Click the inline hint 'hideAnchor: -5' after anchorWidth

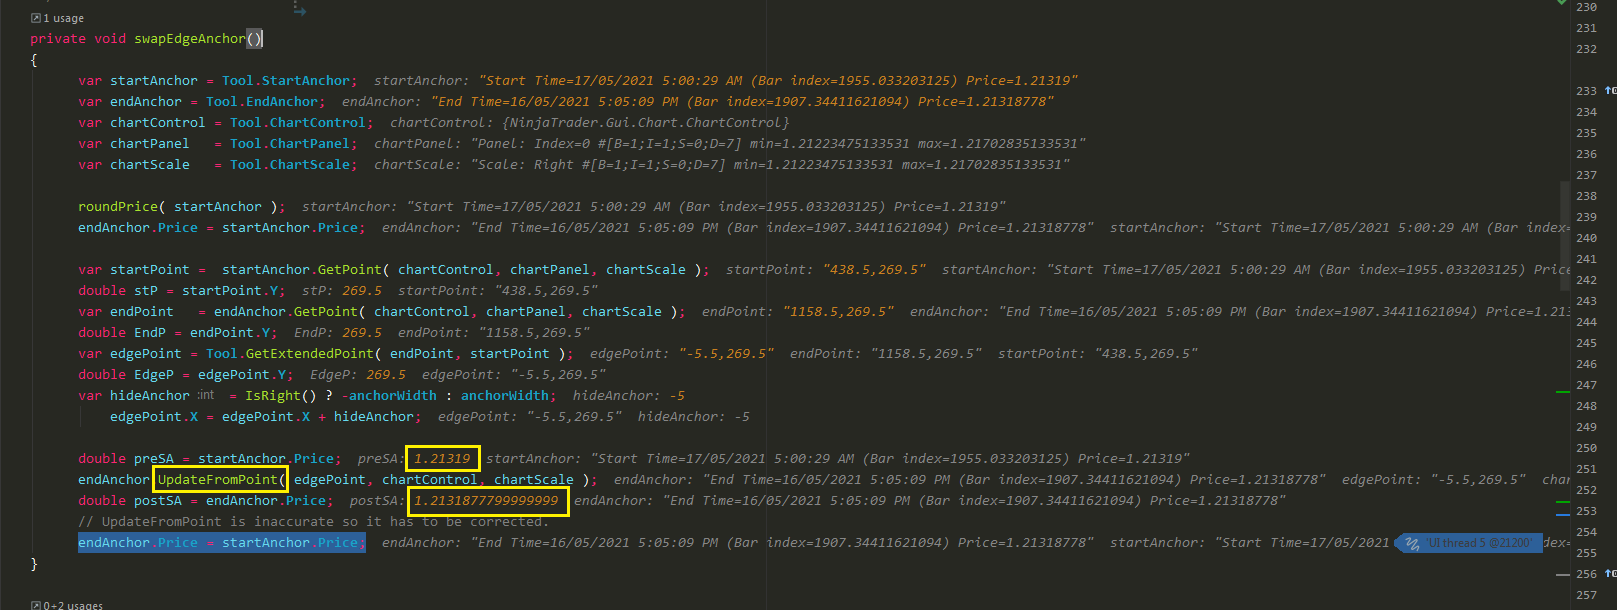(629, 396)
